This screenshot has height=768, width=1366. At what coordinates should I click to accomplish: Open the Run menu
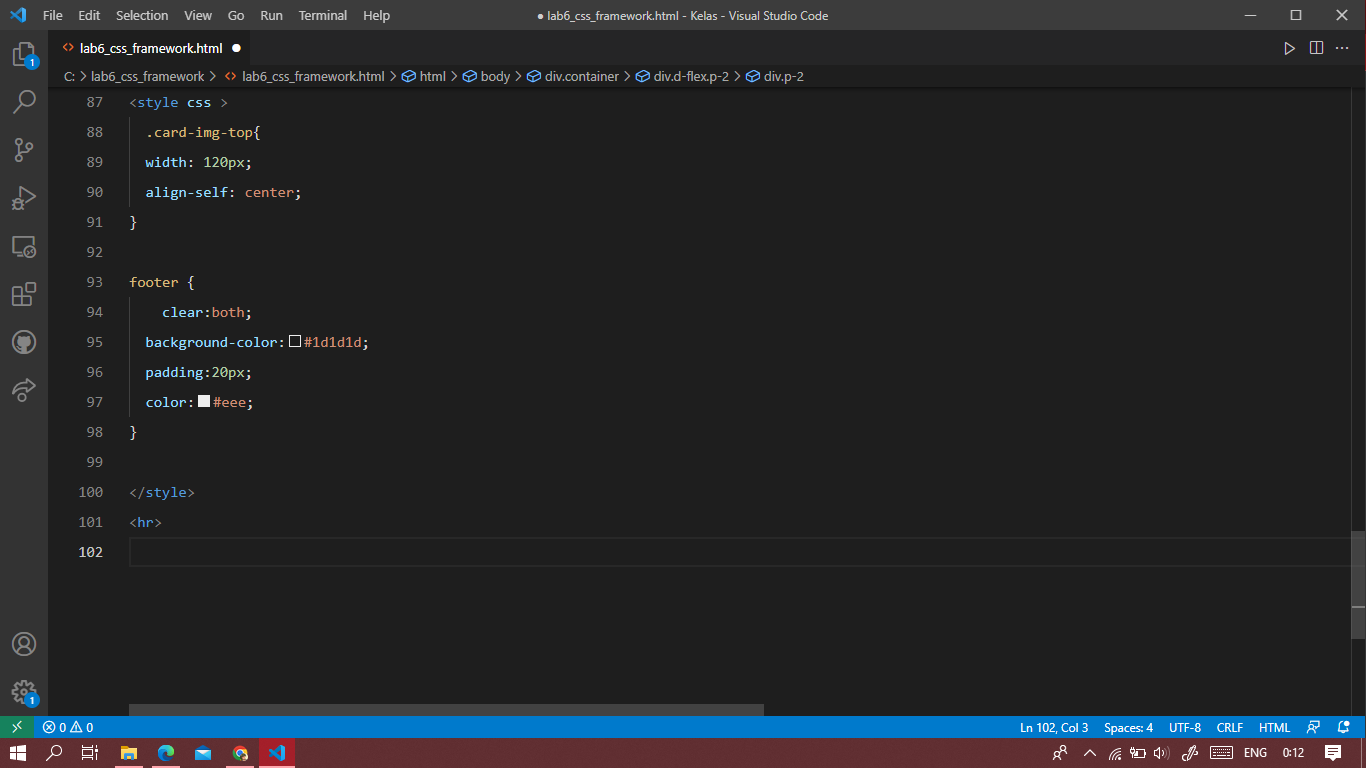click(271, 15)
